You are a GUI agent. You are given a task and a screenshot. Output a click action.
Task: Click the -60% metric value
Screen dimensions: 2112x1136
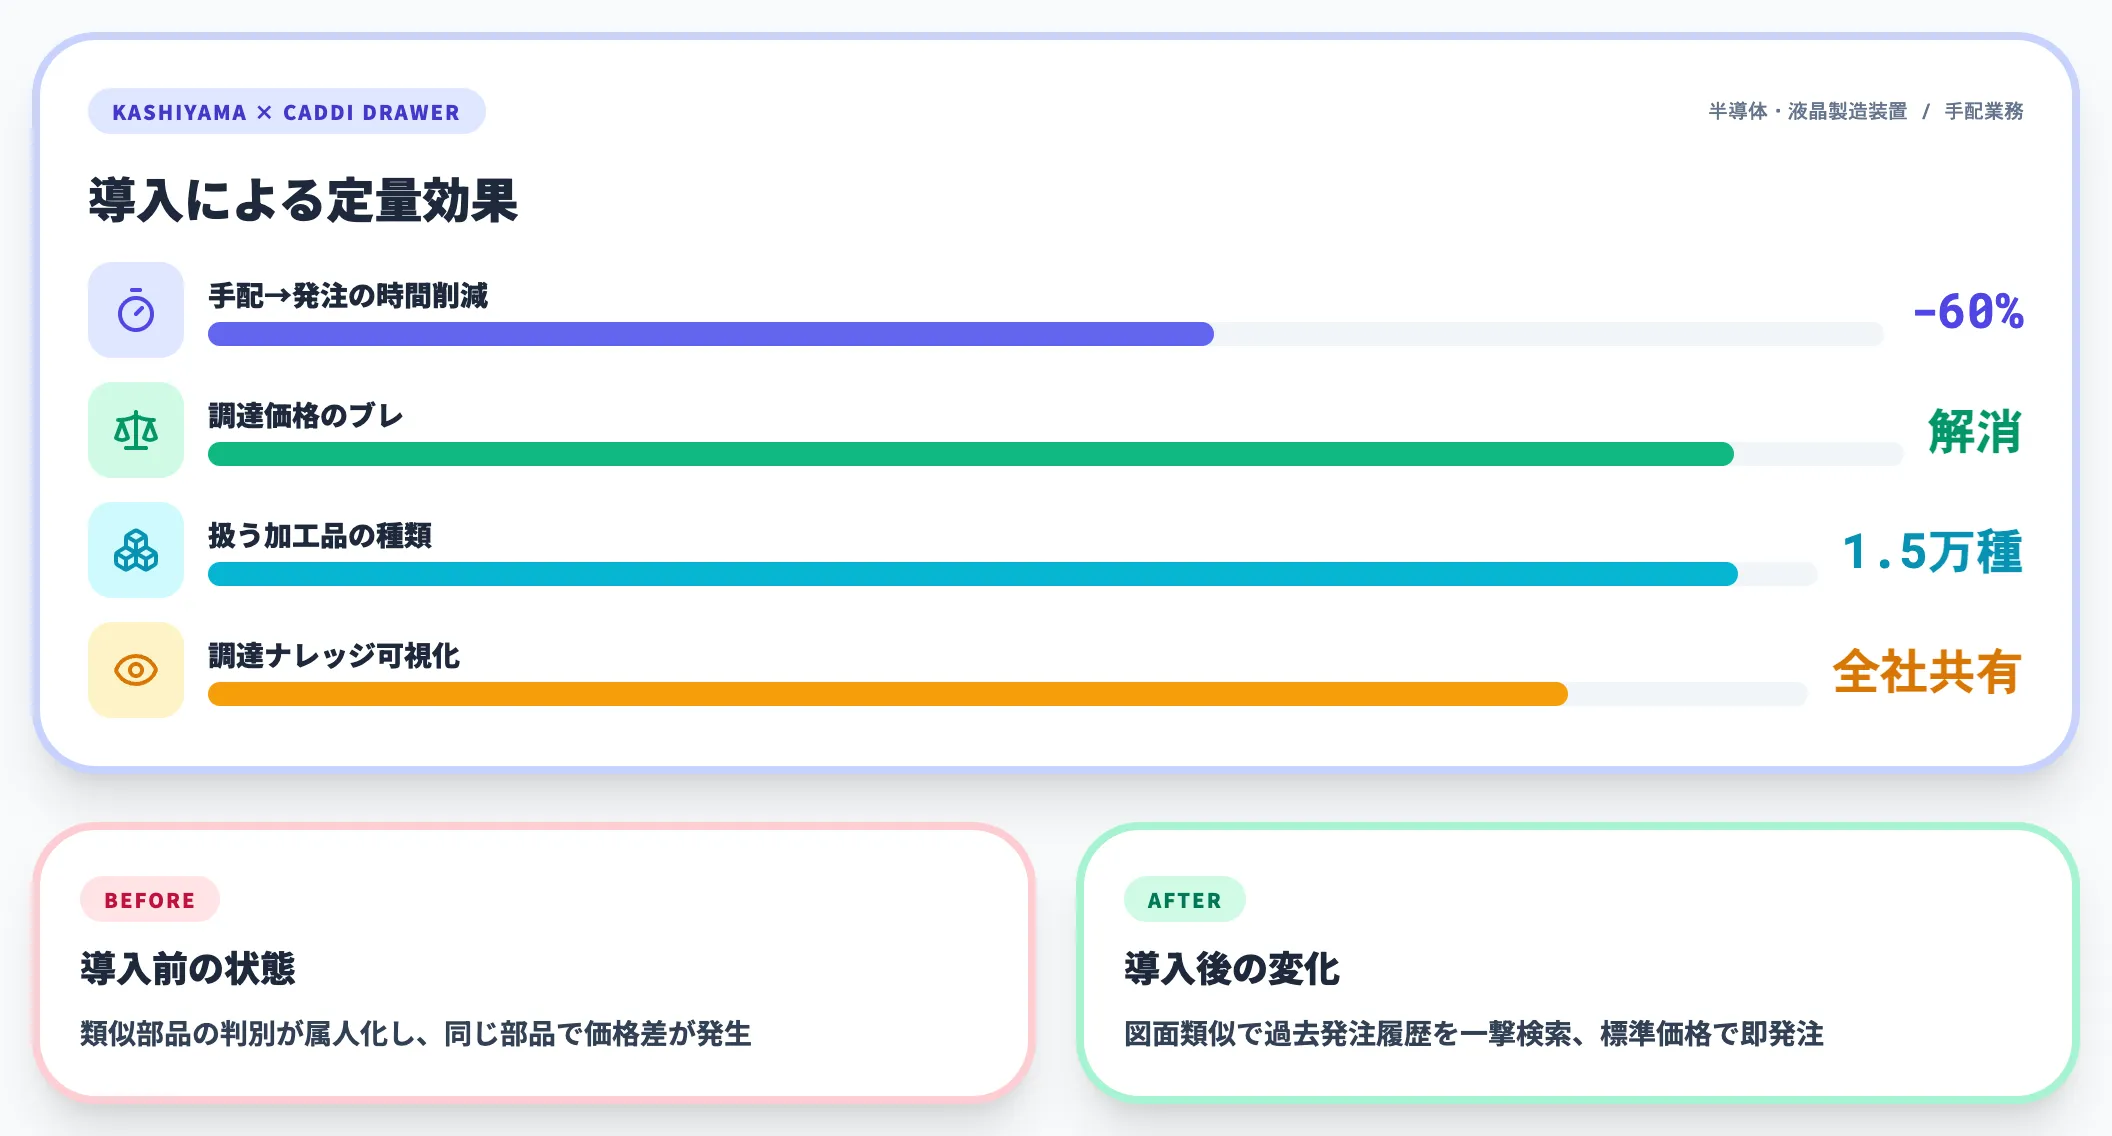1968,312
